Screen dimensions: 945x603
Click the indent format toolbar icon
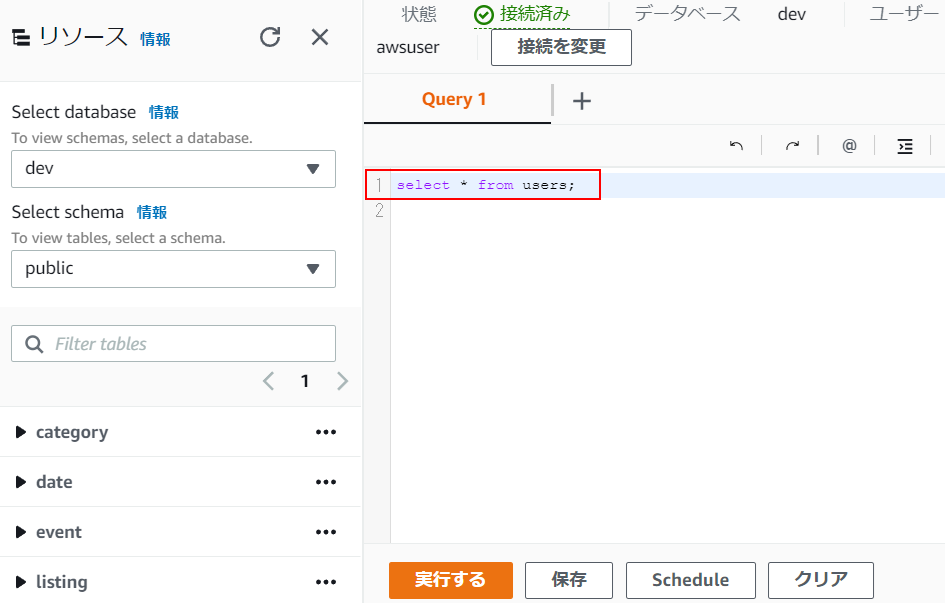click(x=905, y=146)
